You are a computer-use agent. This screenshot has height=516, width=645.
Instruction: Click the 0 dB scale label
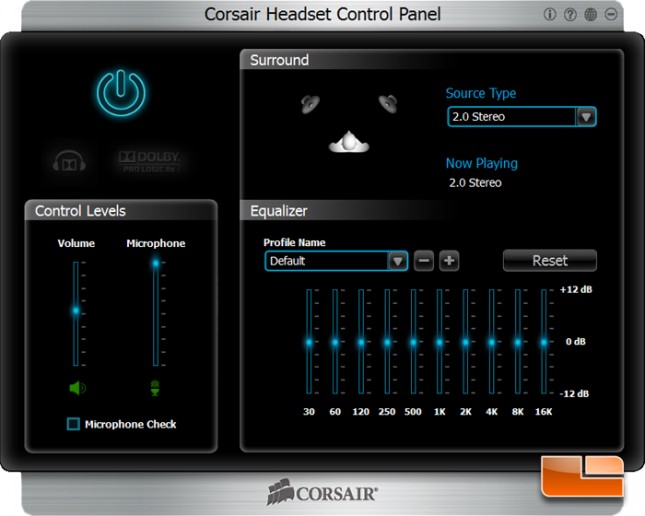pyautogui.click(x=575, y=342)
